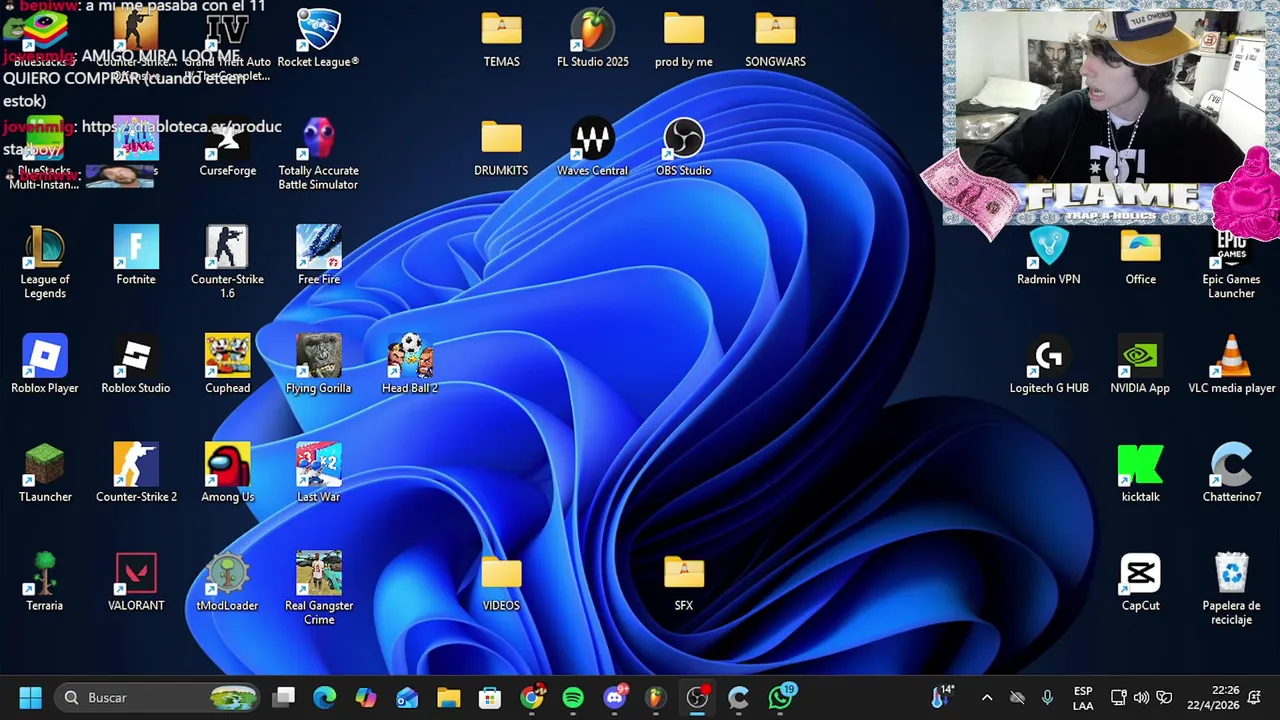Open Roblox Studio shortcut

tap(136, 365)
